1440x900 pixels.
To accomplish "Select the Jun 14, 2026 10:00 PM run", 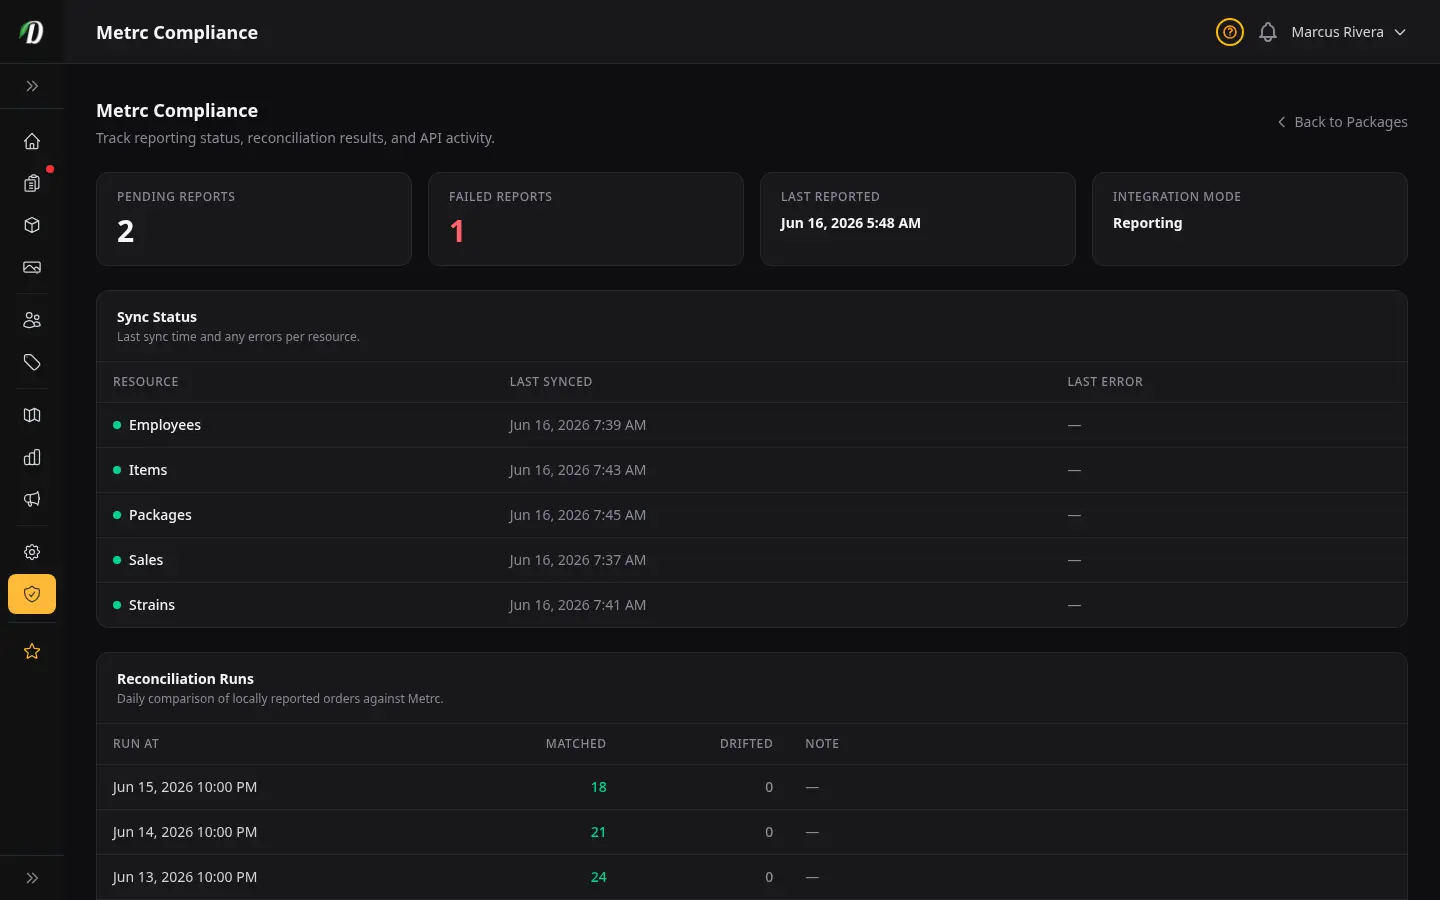I will (x=752, y=832).
